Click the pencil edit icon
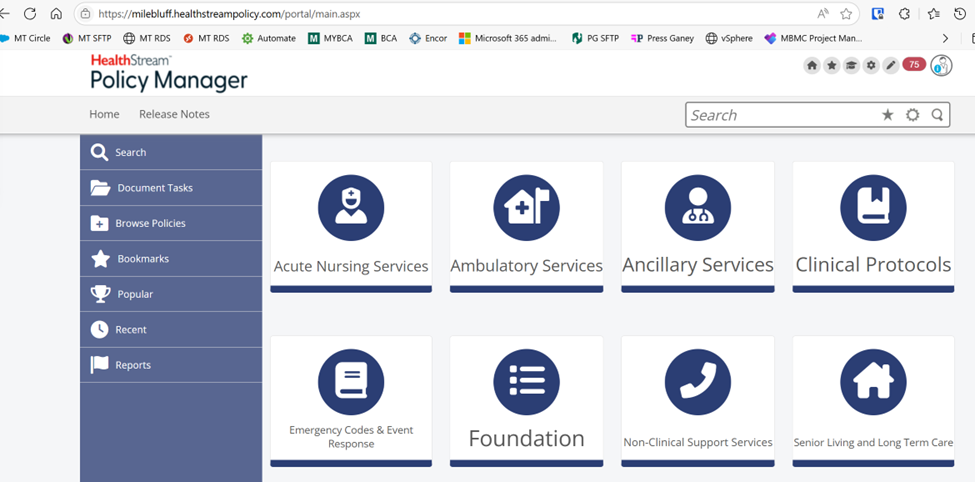The width and height of the screenshot is (975, 482). tap(890, 65)
